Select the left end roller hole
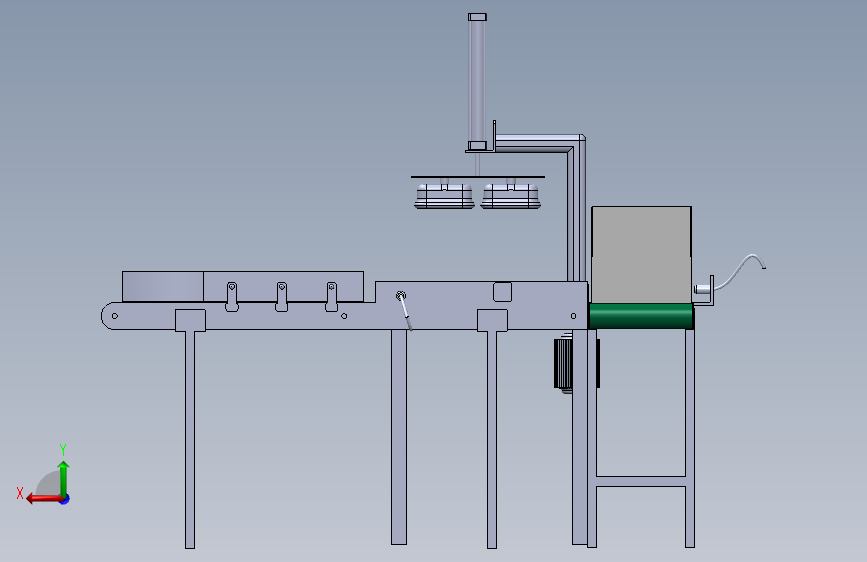867x562 pixels. 114,316
